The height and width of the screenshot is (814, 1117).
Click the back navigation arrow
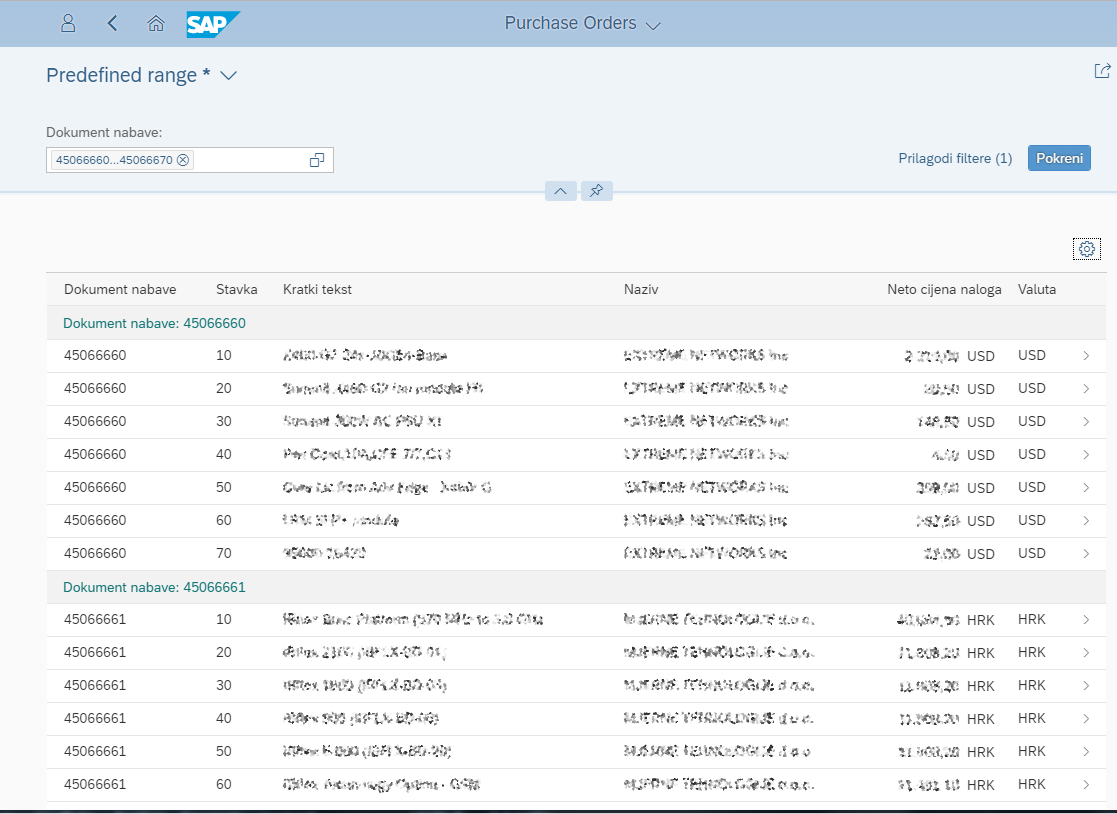click(112, 23)
